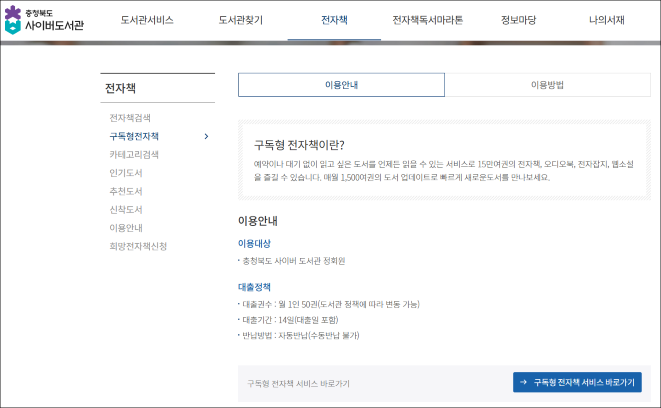Click the 대출정책 subheading
Screen dimensions: 661x408
coord(254,287)
